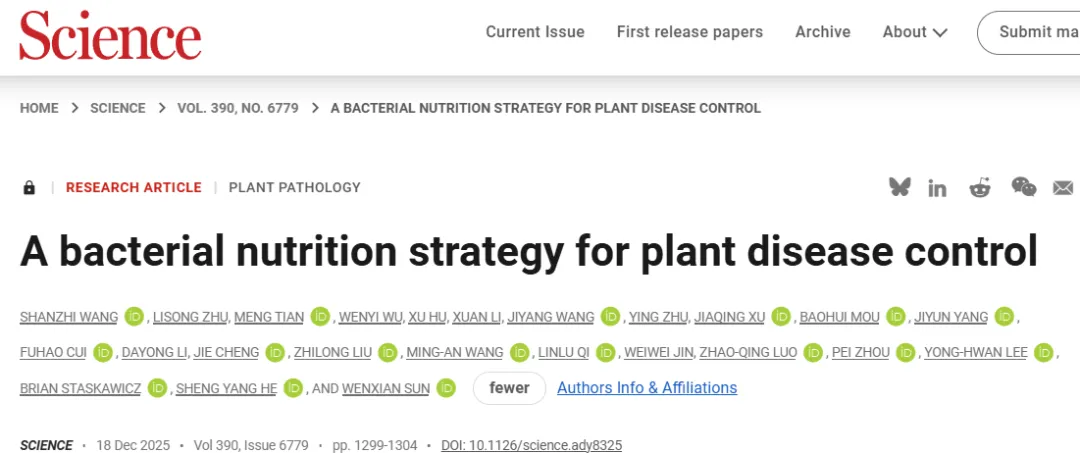Open Current Issue menu item
This screenshot has height=453, width=1080.
(535, 32)
